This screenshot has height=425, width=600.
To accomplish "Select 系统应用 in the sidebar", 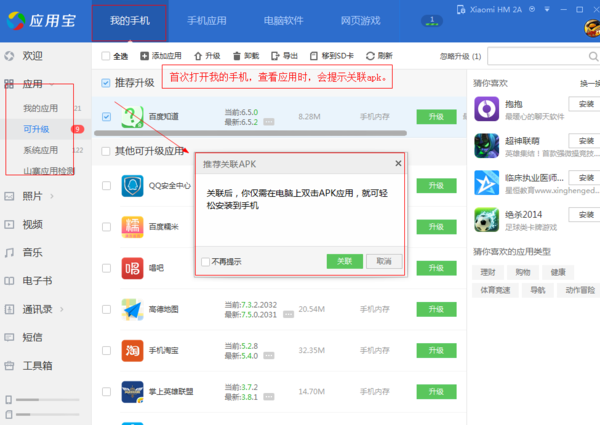I will tap(41, 150).
